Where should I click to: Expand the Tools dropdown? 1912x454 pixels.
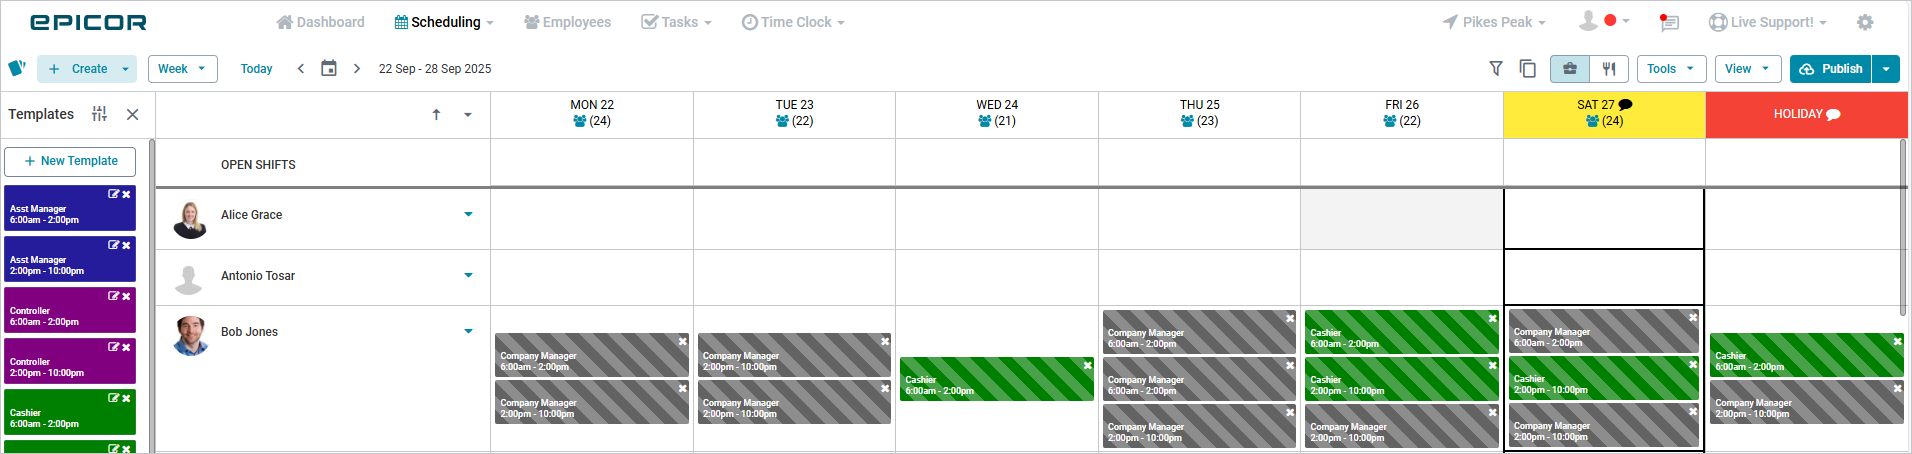click(1671, 69)
